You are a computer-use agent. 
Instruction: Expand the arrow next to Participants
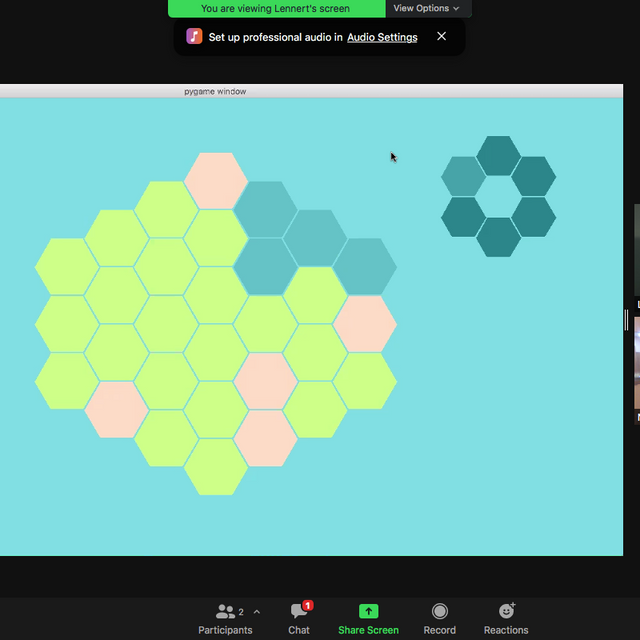pos(257,611)
